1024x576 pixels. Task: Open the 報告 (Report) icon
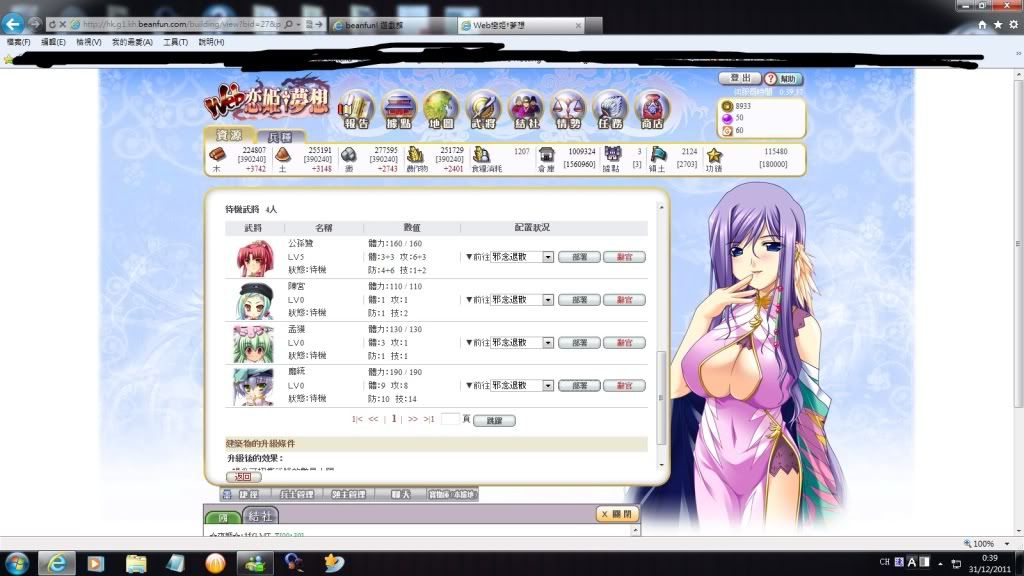tap(356, 108)
